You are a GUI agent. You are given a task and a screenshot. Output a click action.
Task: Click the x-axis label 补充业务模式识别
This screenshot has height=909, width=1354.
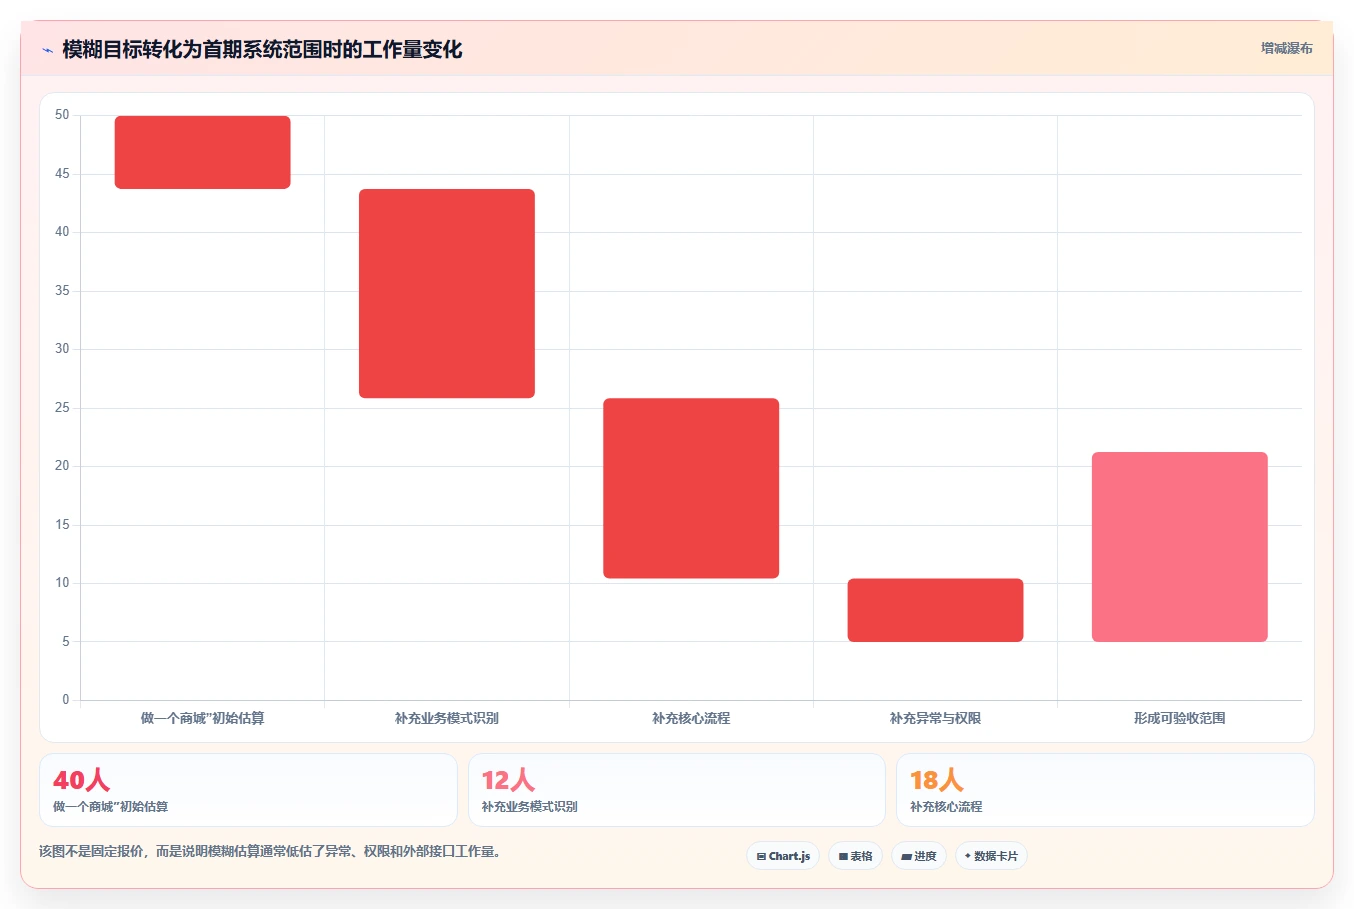point(447,718)
